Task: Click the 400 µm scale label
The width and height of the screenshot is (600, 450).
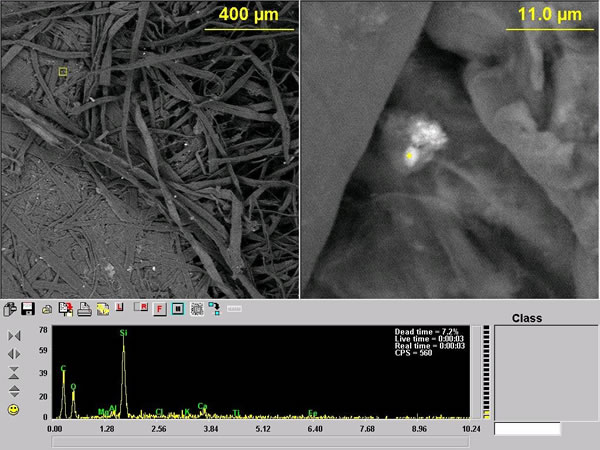Action: point(249,15)
